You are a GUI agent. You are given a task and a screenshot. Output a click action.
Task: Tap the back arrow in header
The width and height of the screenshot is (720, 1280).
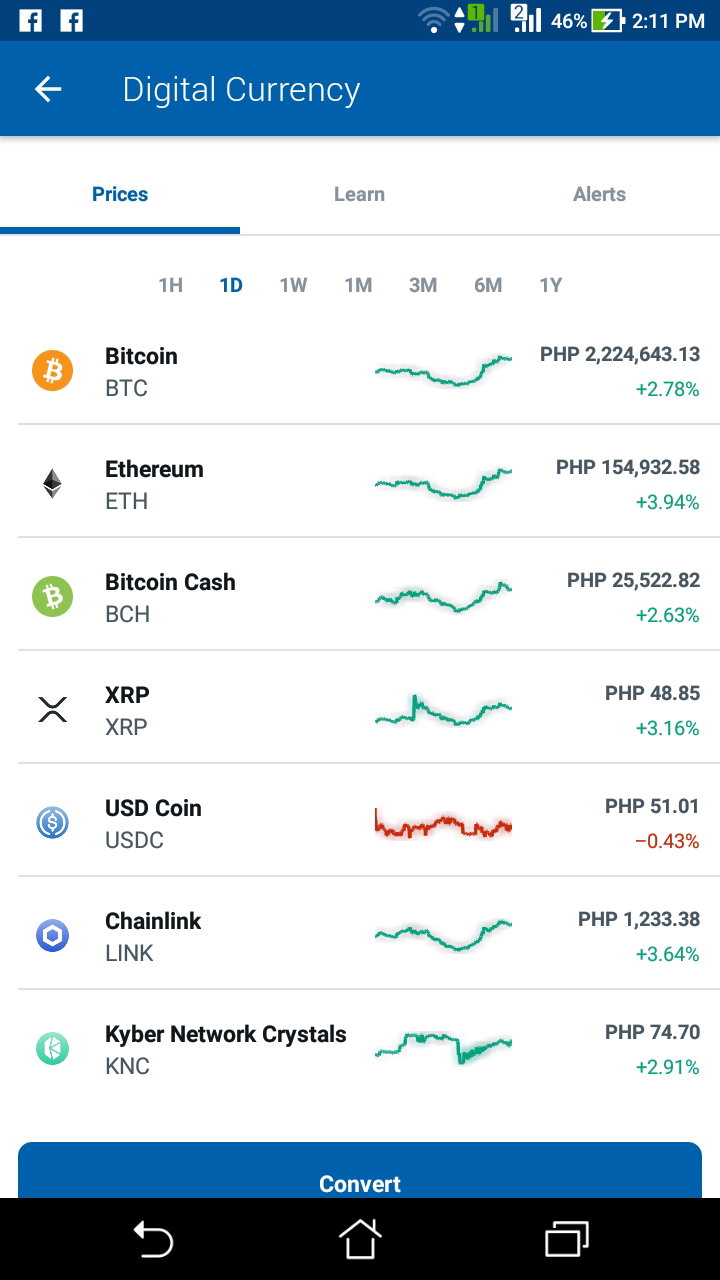[48, 89]
